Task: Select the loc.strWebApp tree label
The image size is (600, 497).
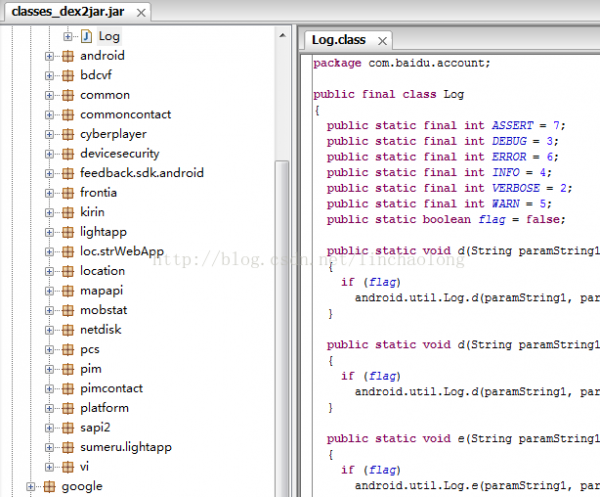Action: click(122, 252)
